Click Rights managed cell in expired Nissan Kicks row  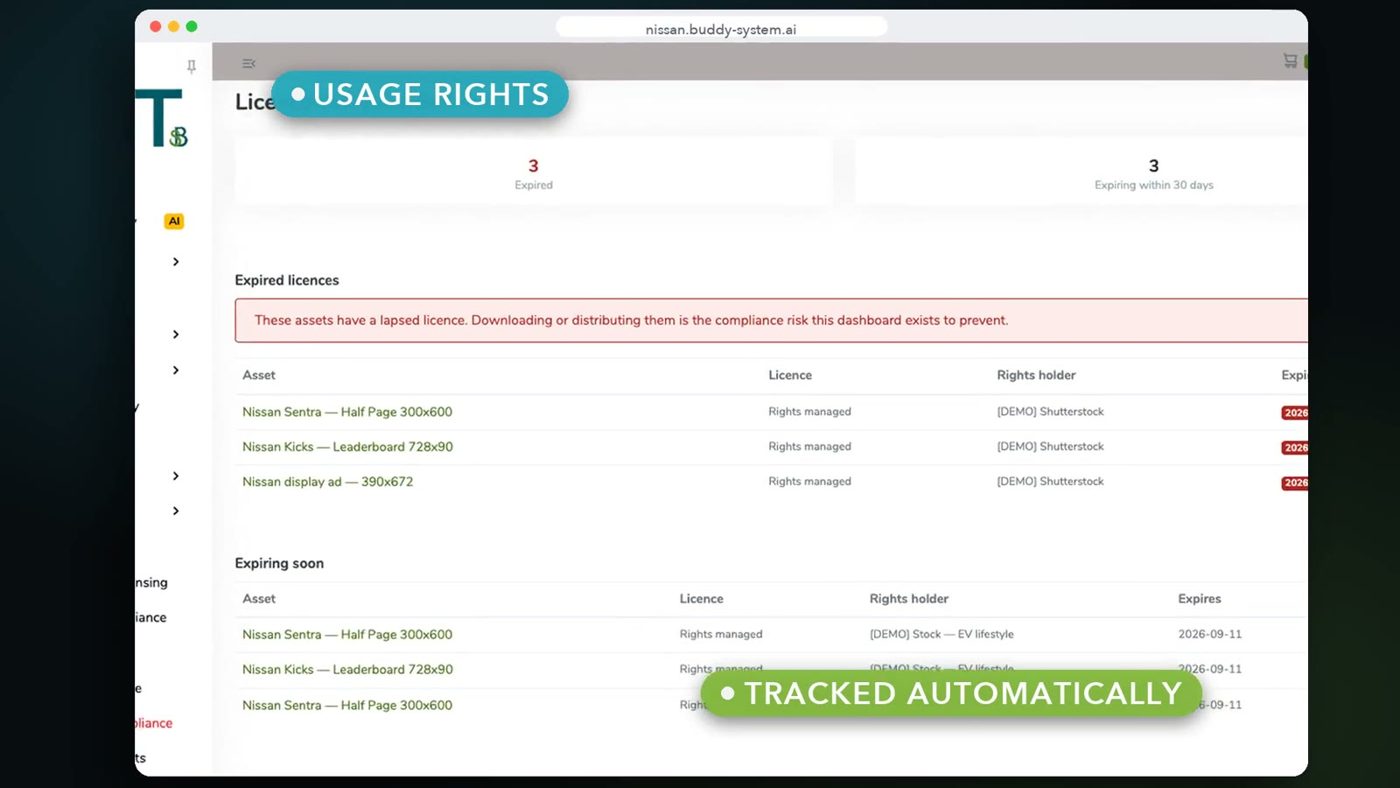pos(810,447)
